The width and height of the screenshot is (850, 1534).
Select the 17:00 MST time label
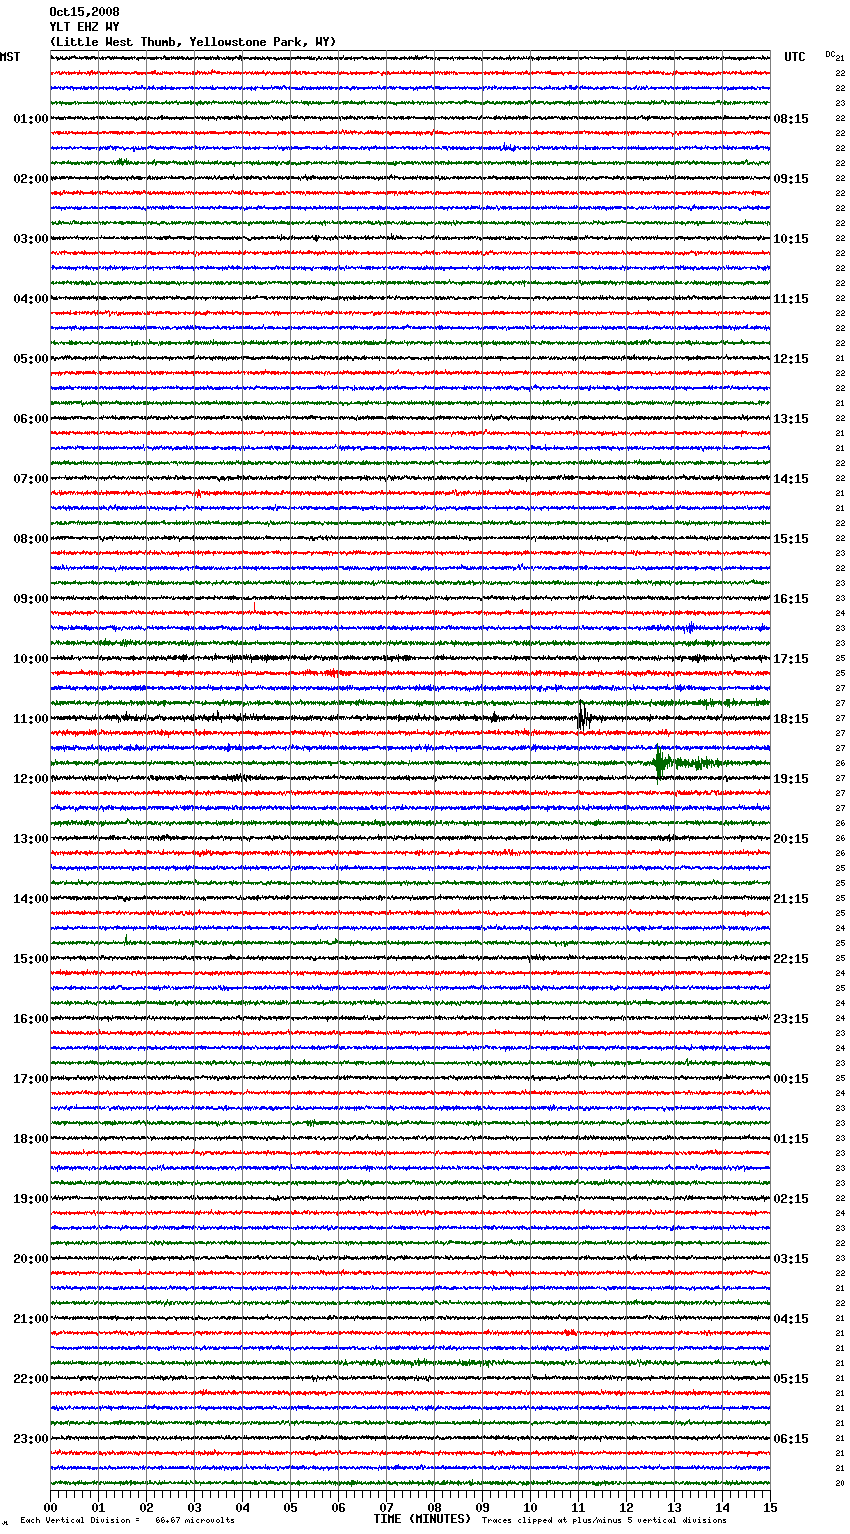[x=31, y=1079]
